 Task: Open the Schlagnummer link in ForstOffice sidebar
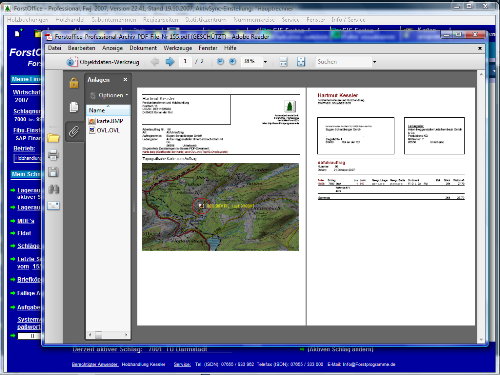point(27,111)
